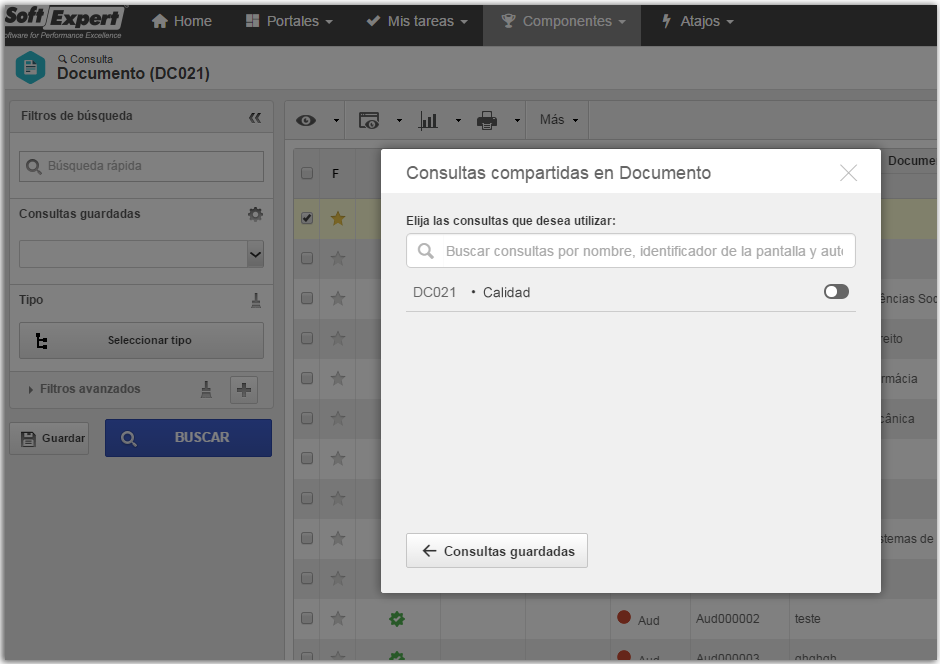Click the BUSCAR button
Image resolution: width=940 pixels, height=664 pixels.
pyautogui.click(x=188, y=438)
